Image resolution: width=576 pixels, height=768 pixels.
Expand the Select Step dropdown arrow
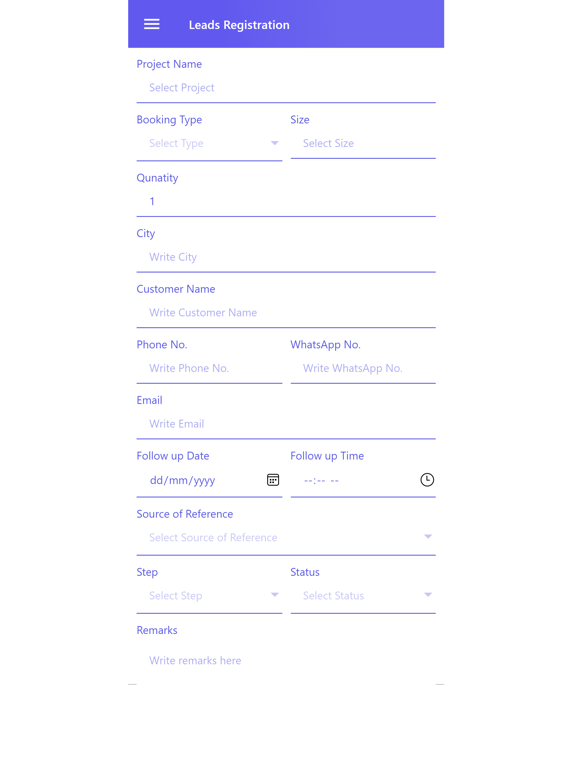275,595
